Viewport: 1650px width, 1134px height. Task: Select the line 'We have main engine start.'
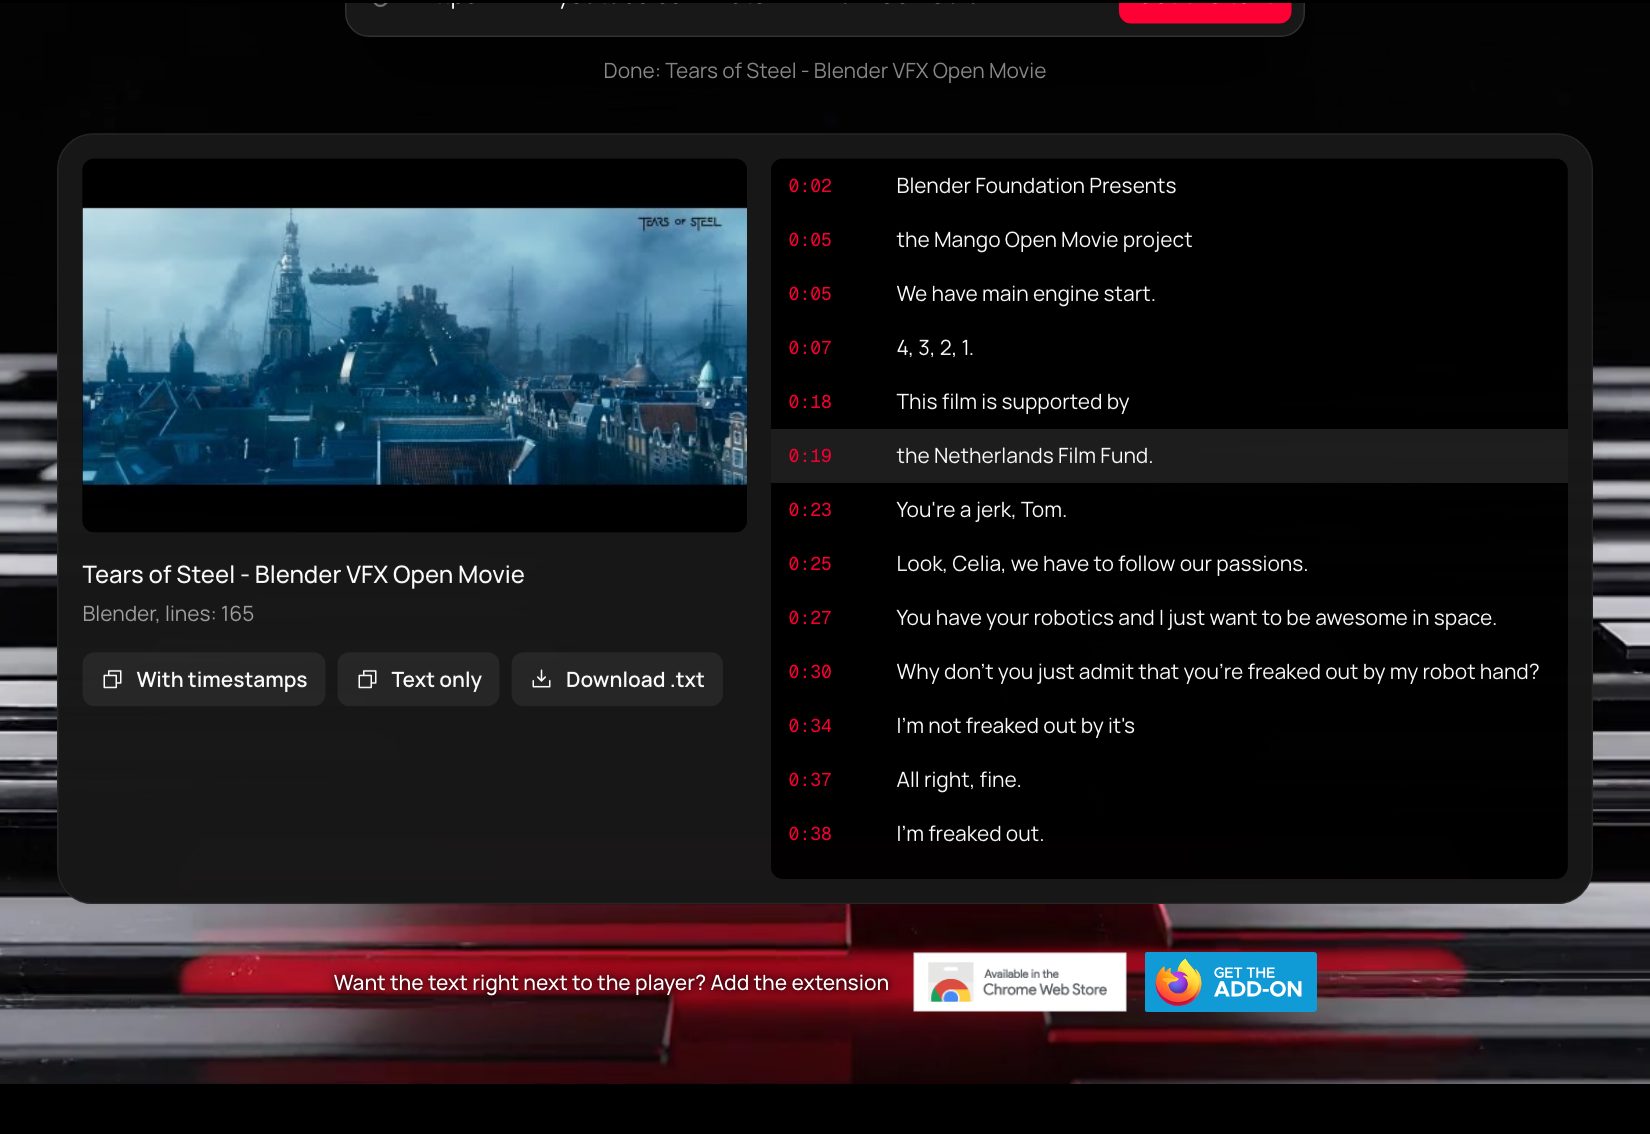coord(1025,294)
